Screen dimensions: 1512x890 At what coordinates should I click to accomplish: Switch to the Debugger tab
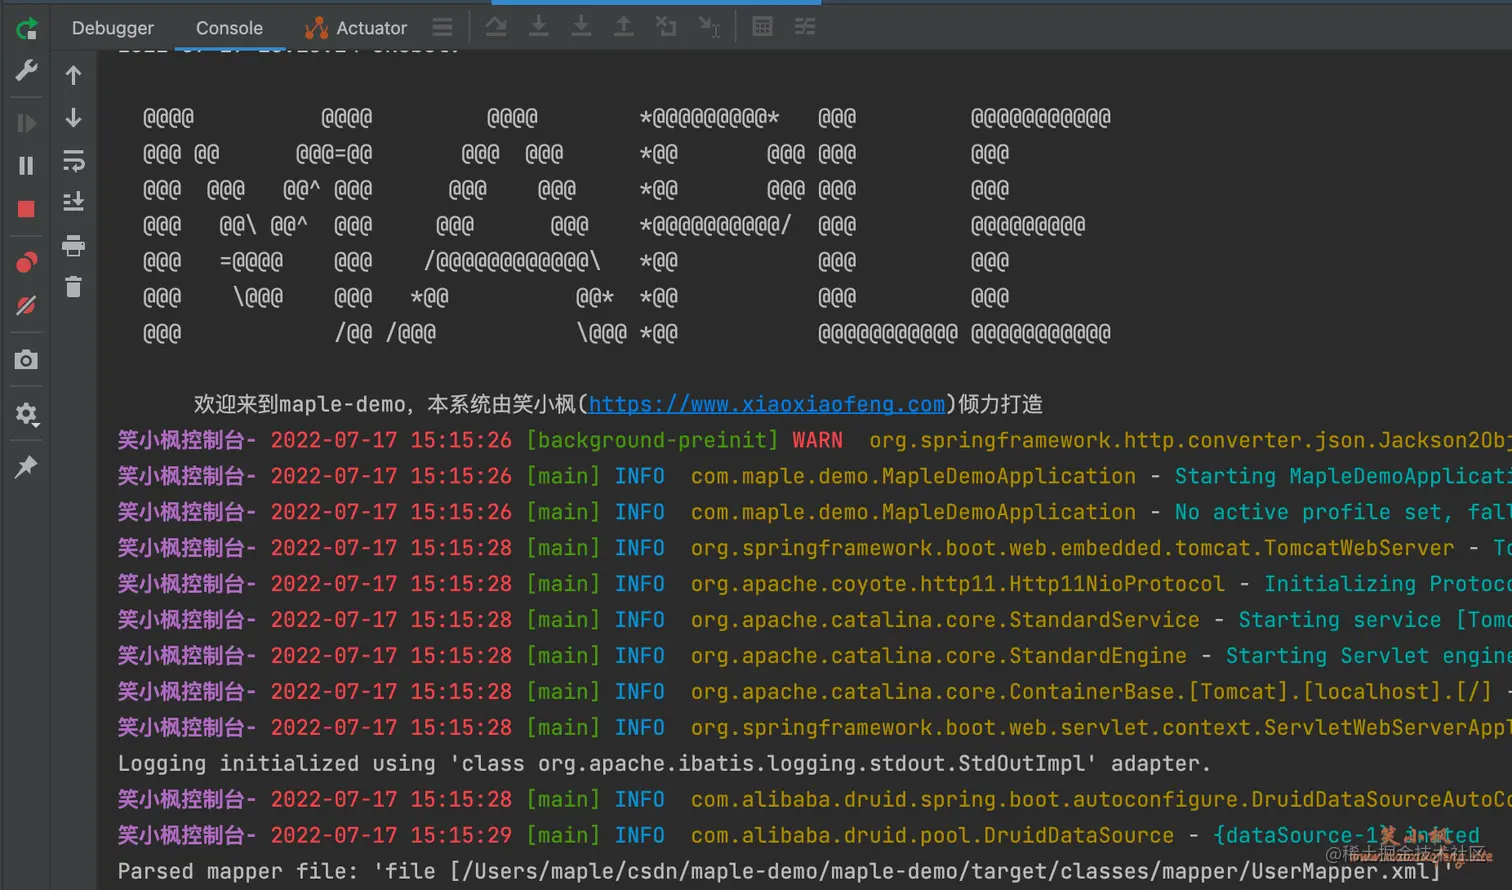point(113,28)
